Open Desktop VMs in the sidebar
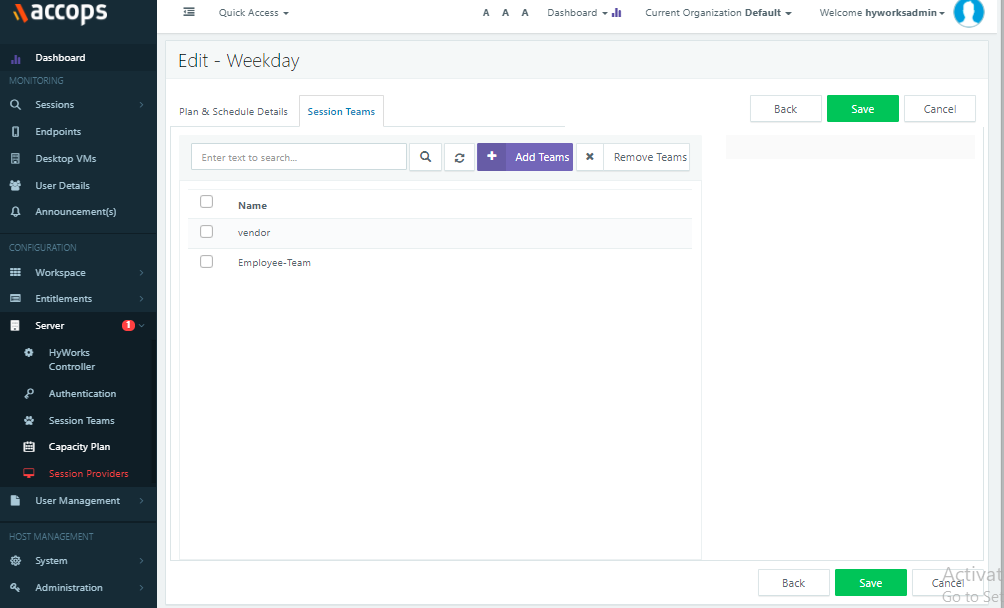 click(65, 159)
